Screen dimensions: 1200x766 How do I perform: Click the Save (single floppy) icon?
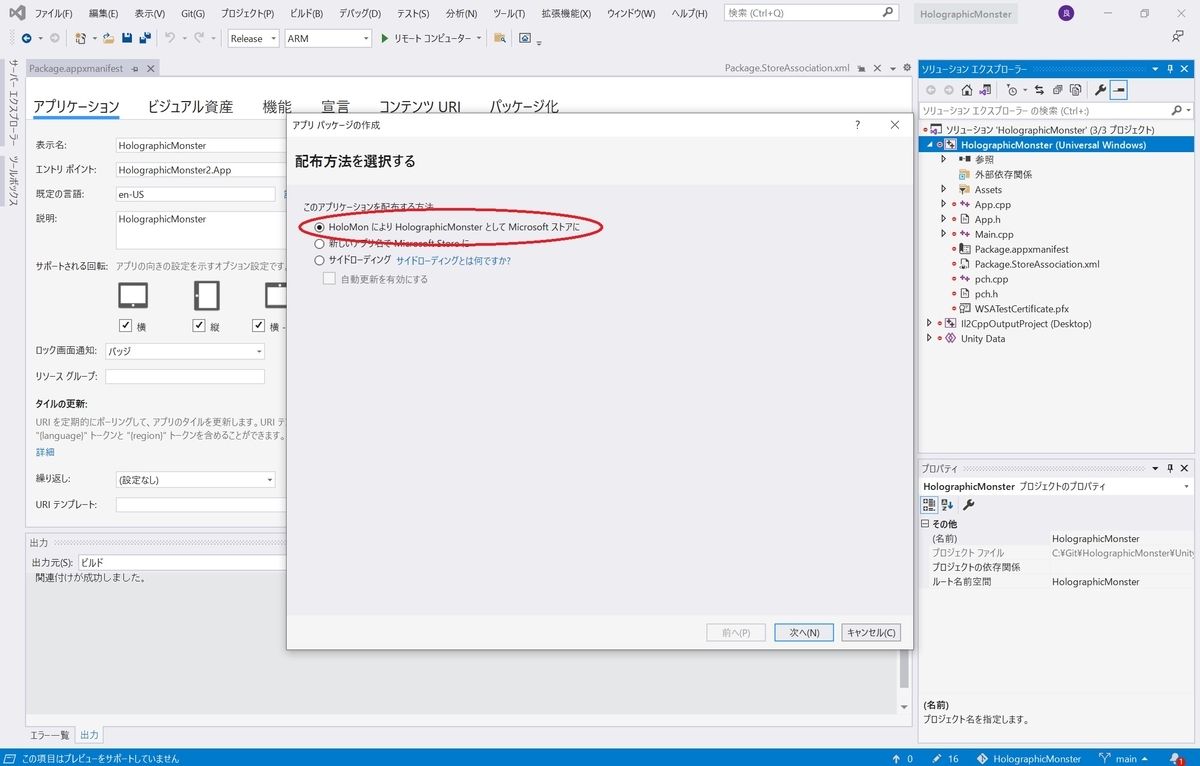tap(127, 38)
